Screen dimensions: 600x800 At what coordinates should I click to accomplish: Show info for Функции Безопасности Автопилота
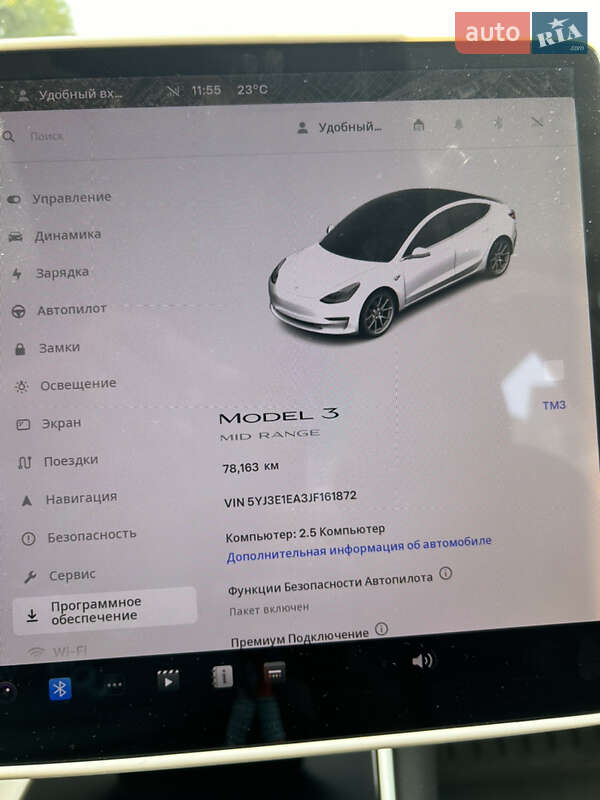pyautogui.click(x=445, y=573)
